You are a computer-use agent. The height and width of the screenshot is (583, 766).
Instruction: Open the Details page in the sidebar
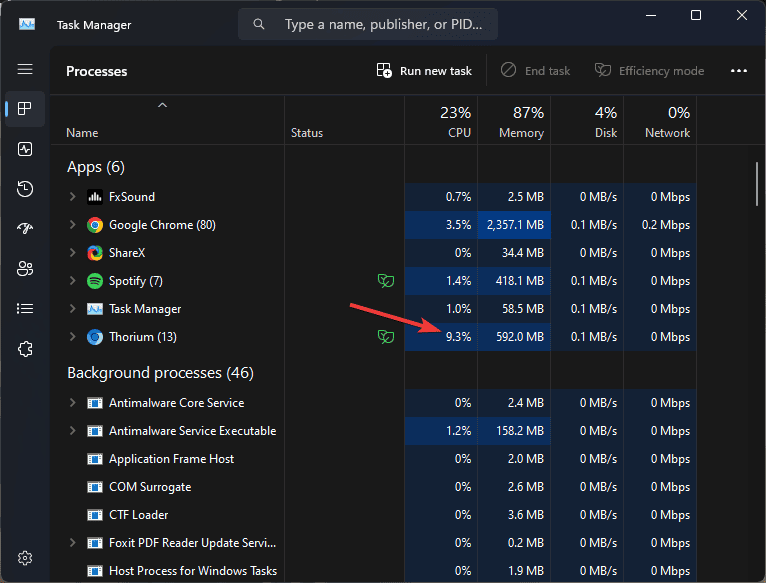tap(25, 309)
